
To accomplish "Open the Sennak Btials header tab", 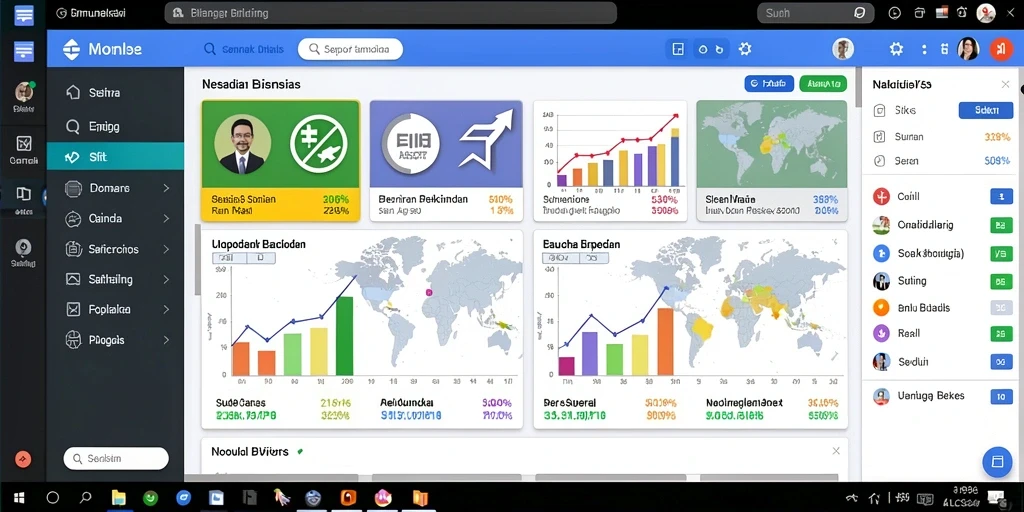I will pos(244,49).
